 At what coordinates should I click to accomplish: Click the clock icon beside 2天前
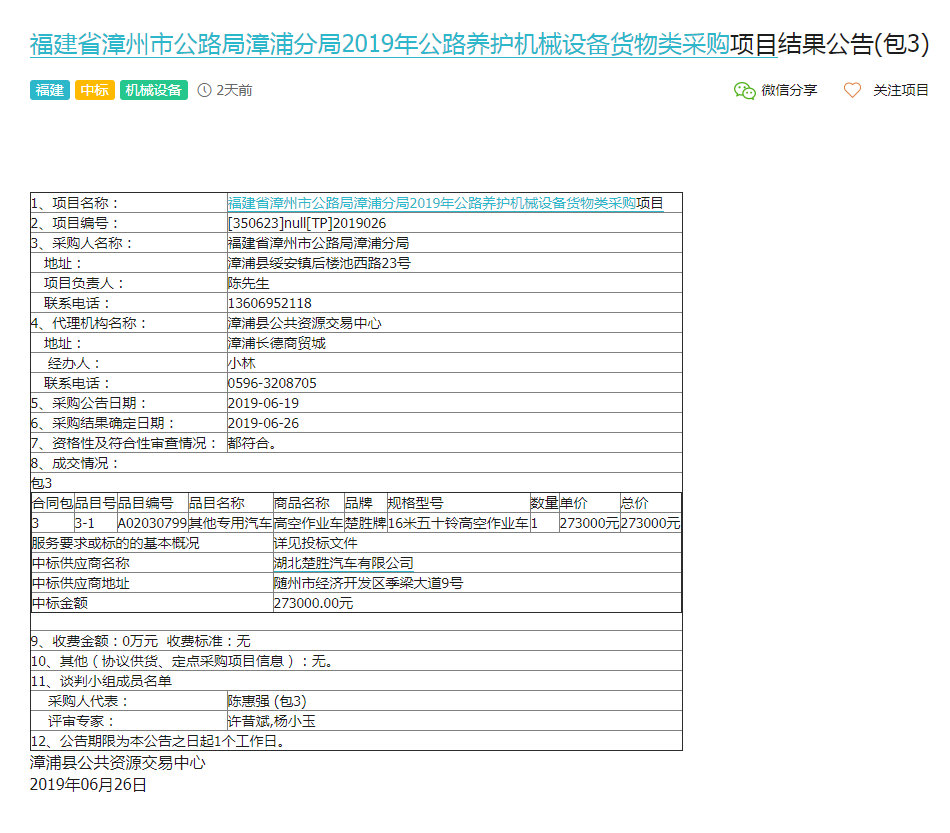pos(205,90)
